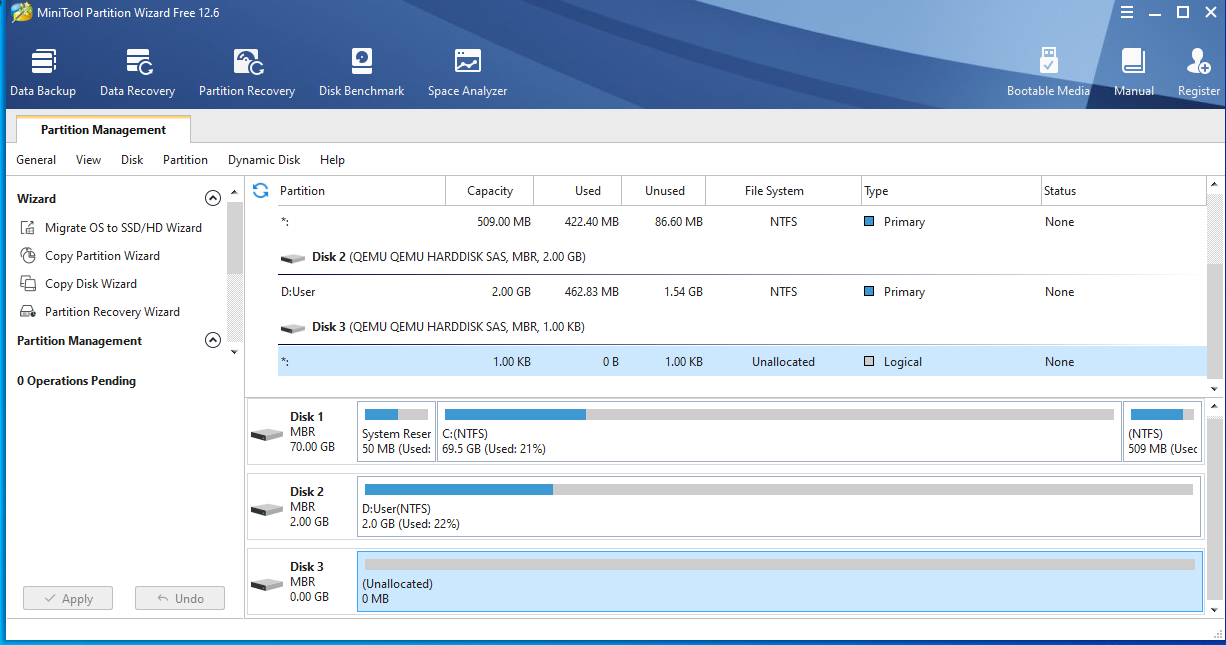Click the Undo button
Screen dimensions: 1226x645
point(180,598)
